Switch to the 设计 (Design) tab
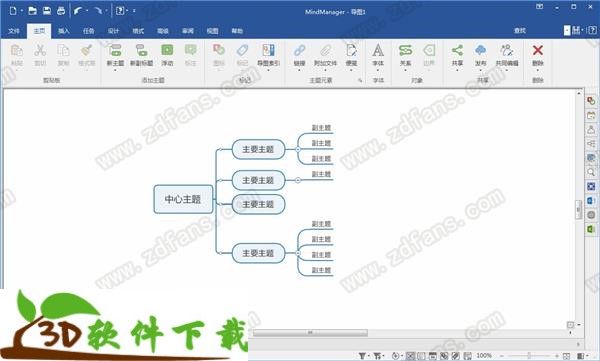600x361 pixels. [x=113, y=31]
